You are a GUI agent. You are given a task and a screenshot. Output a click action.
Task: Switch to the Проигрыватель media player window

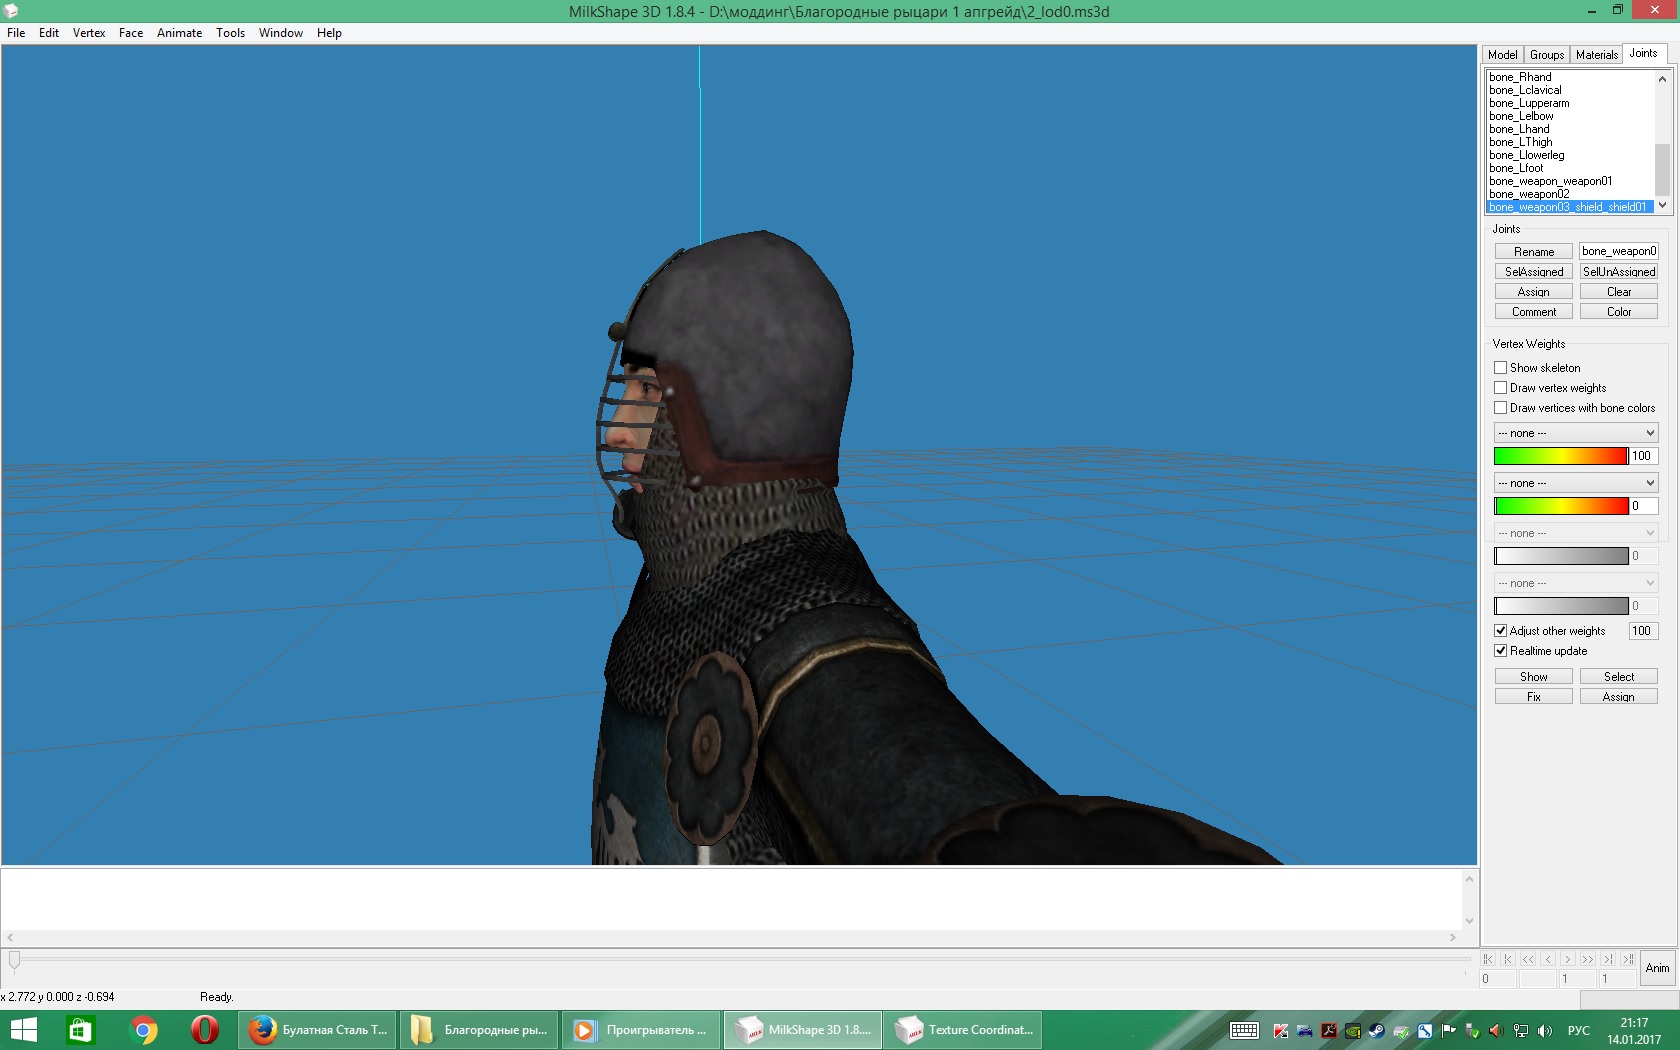[642, 1030]
